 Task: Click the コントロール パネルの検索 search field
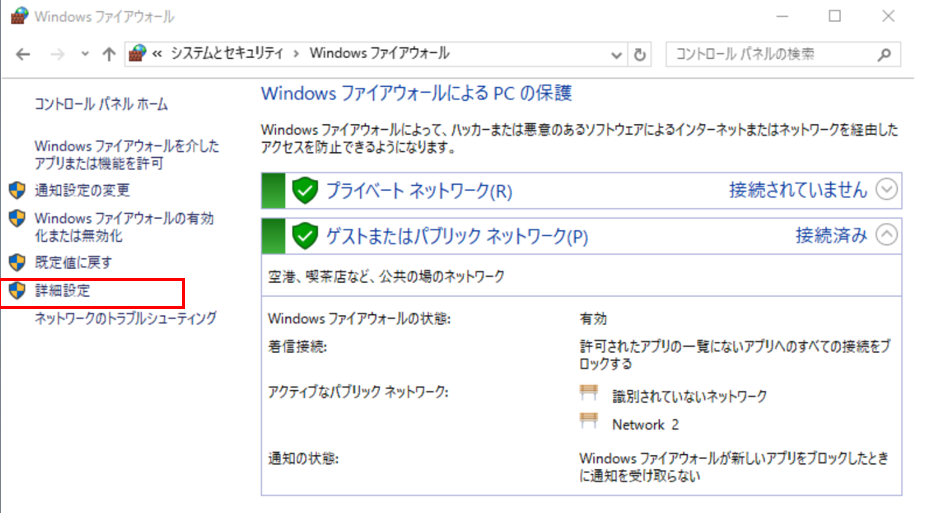point(770,54)
